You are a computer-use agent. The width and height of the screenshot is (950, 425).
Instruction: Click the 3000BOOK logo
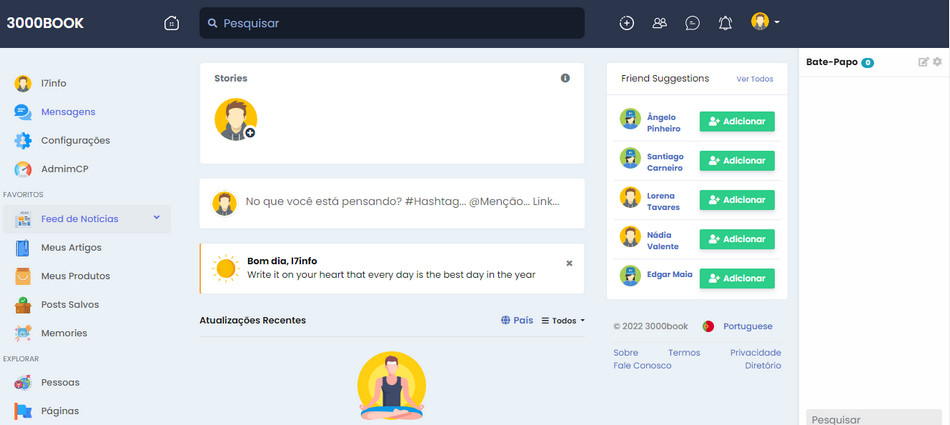[x=45, y=23]
